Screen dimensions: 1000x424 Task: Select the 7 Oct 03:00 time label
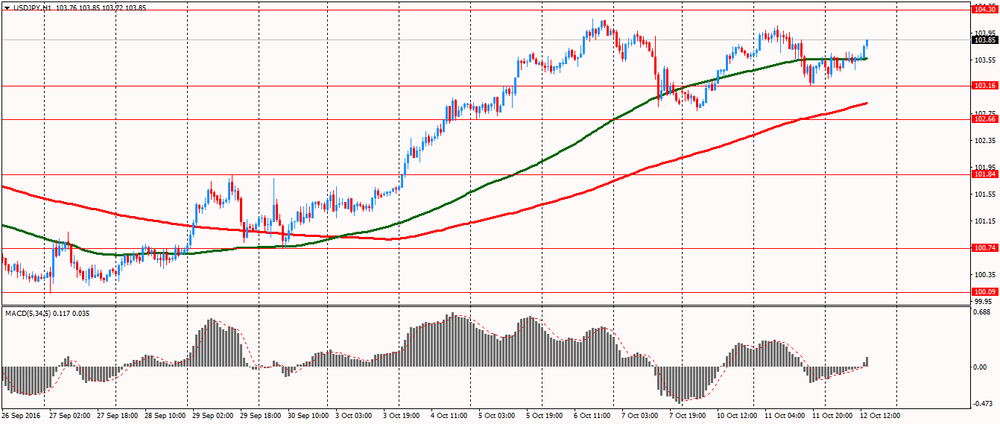(642, 414)
